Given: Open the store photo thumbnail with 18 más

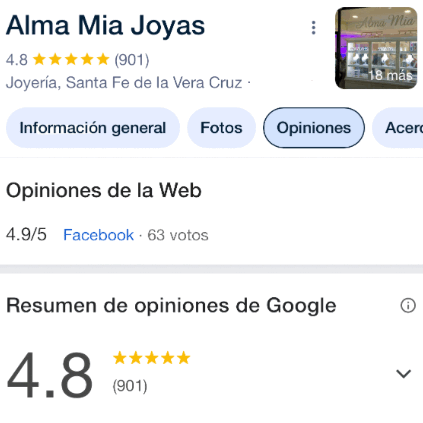Looking at the screenshot, I should click(x=376, y=48).
